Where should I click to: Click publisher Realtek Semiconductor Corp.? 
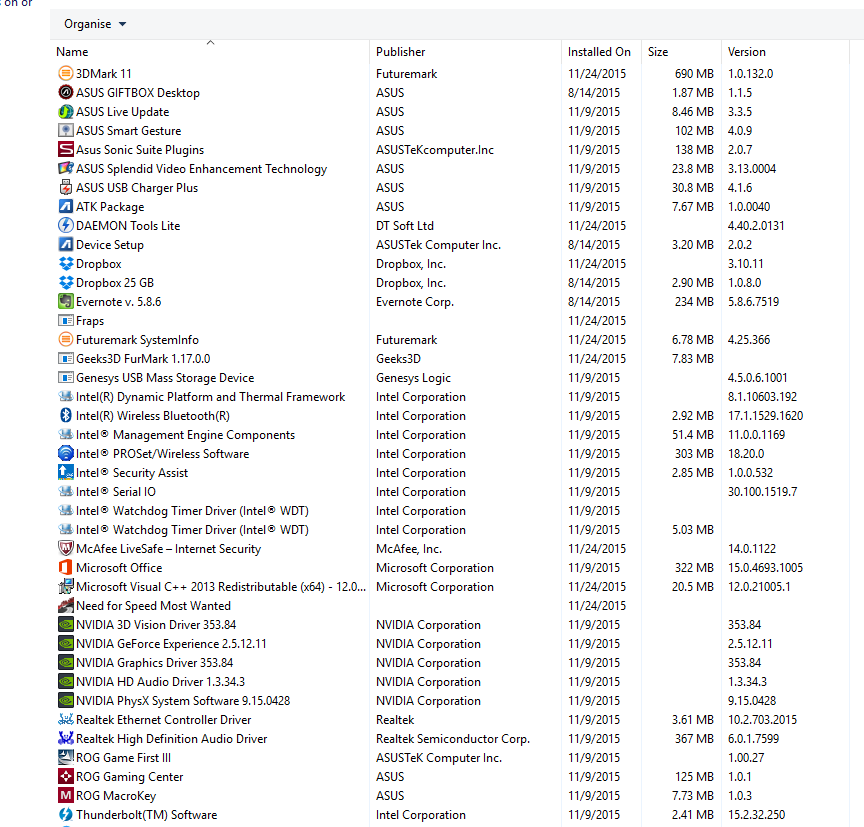click(x=452, y=739)
